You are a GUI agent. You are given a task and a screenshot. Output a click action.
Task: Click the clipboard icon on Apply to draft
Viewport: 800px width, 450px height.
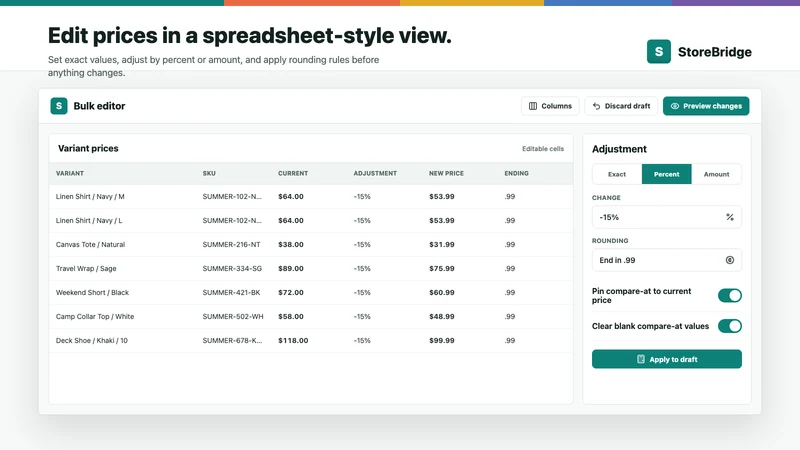641,359
